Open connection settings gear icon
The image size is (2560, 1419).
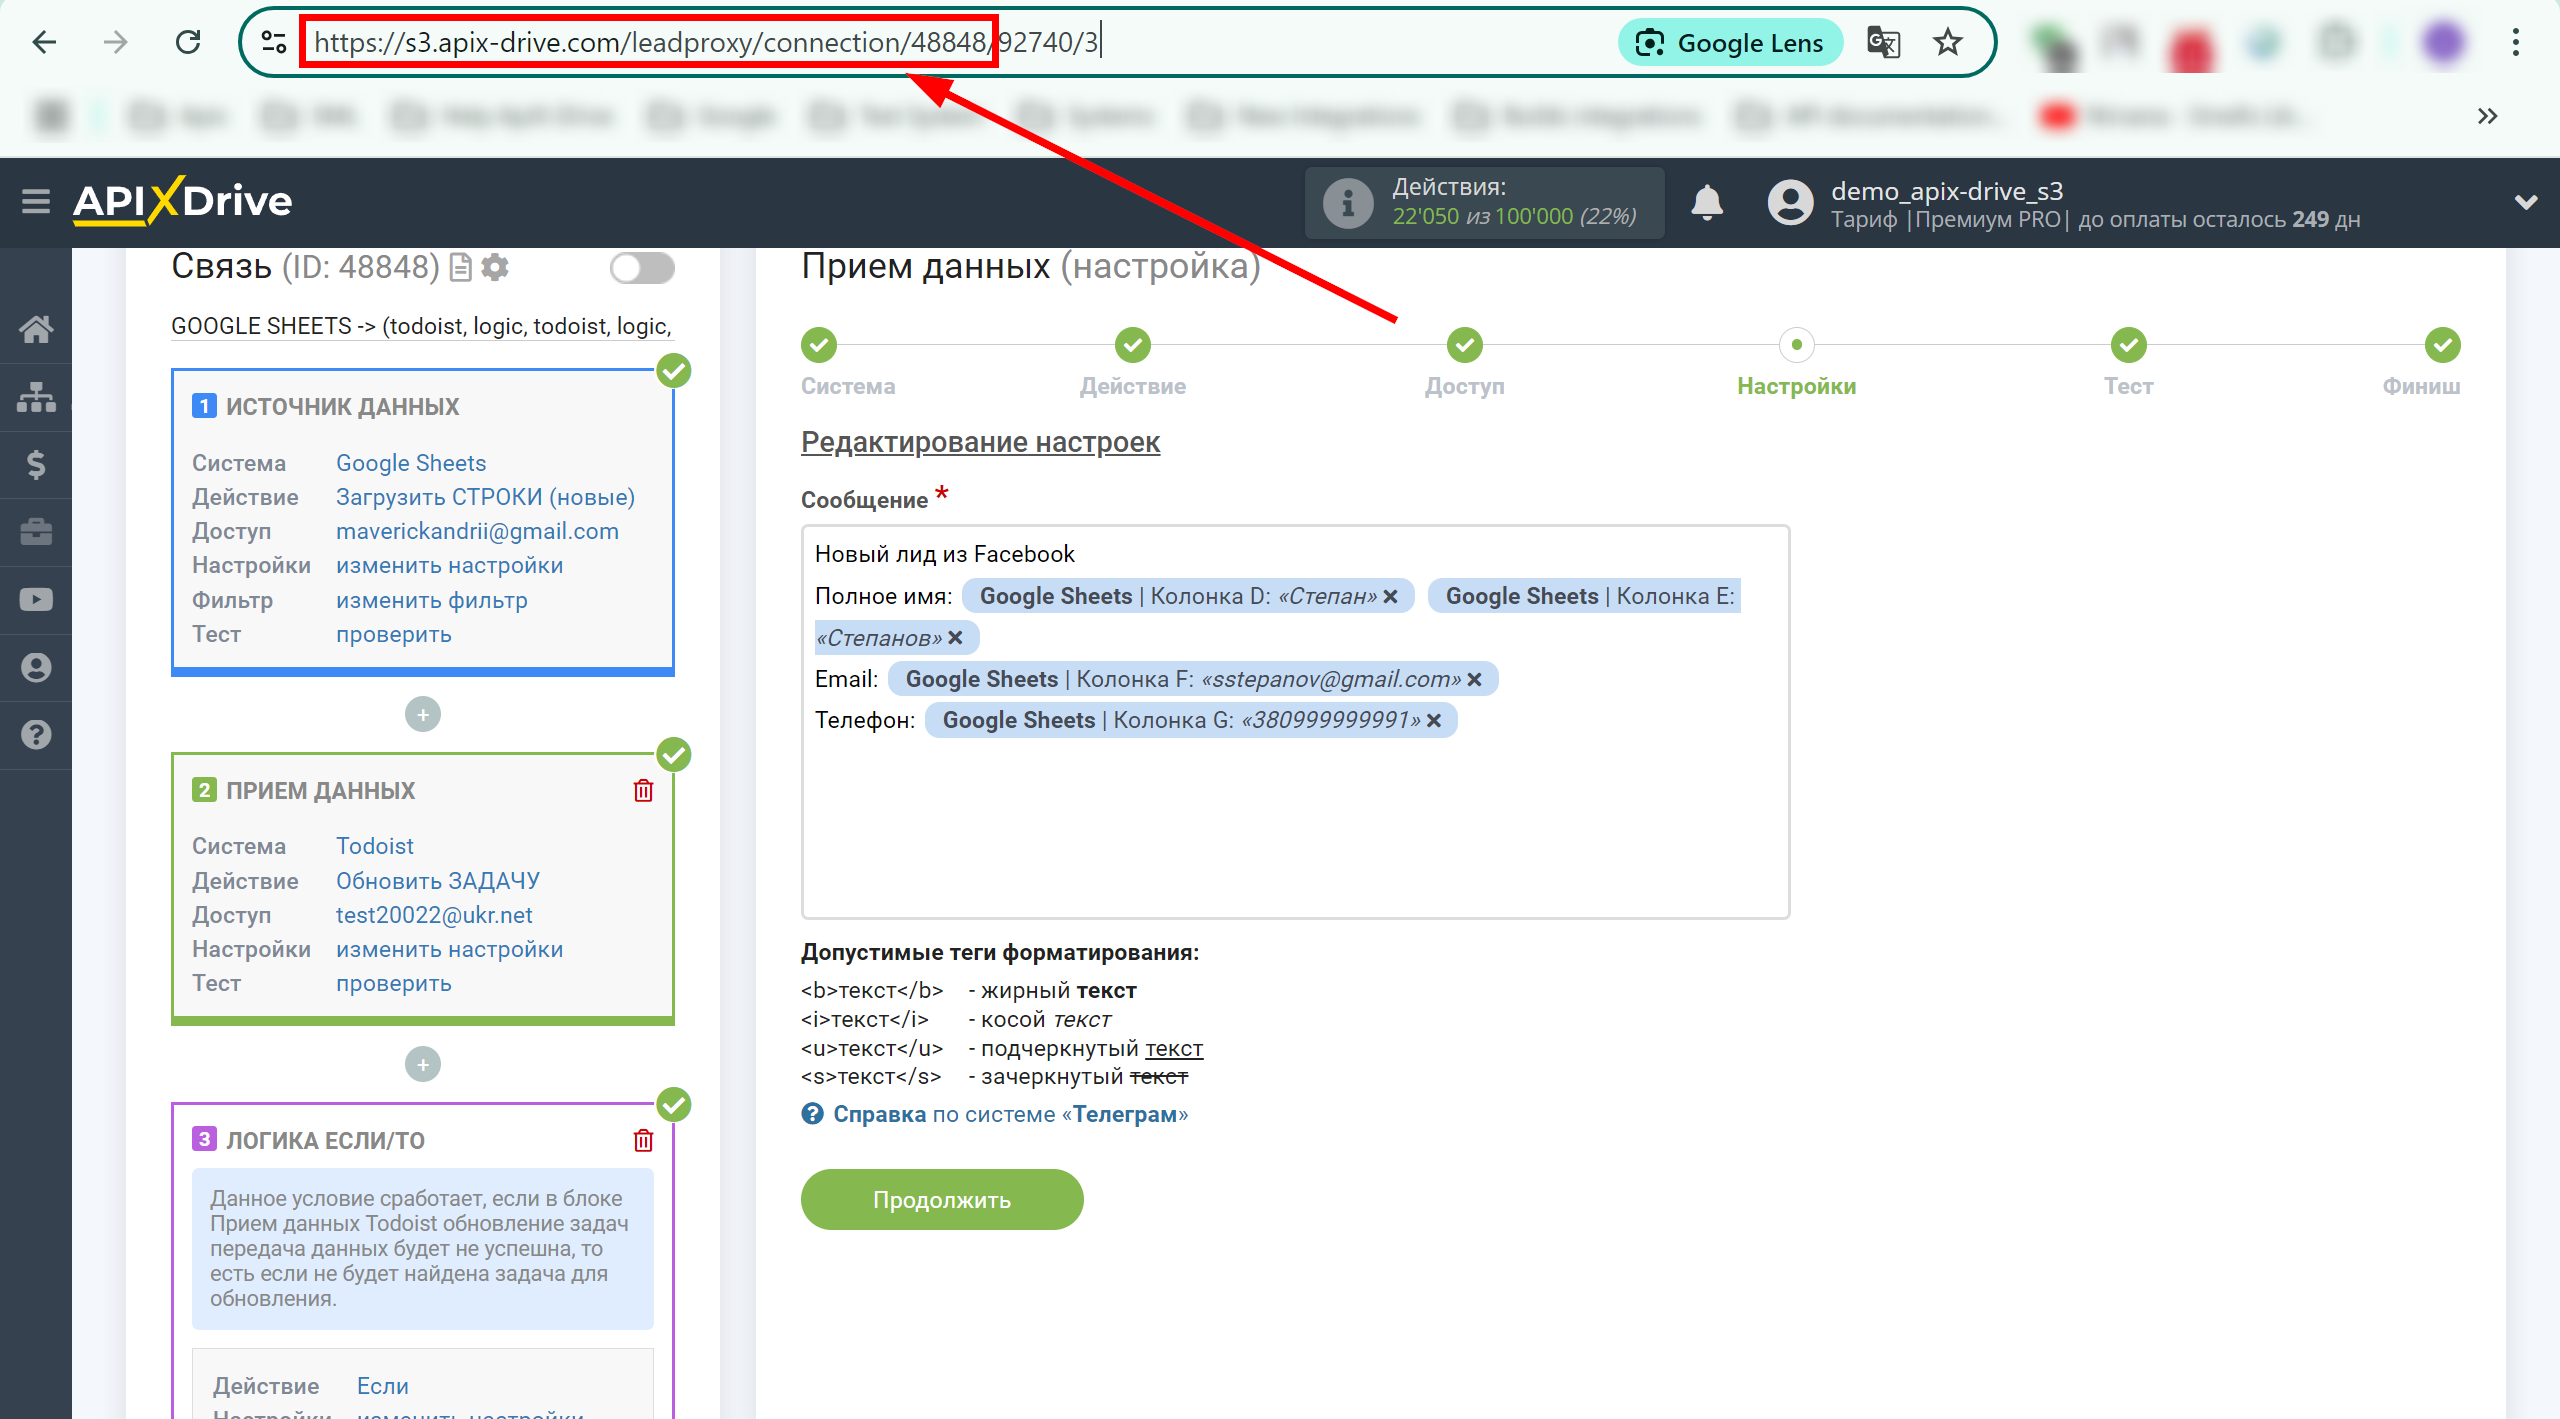click(495, 268)
